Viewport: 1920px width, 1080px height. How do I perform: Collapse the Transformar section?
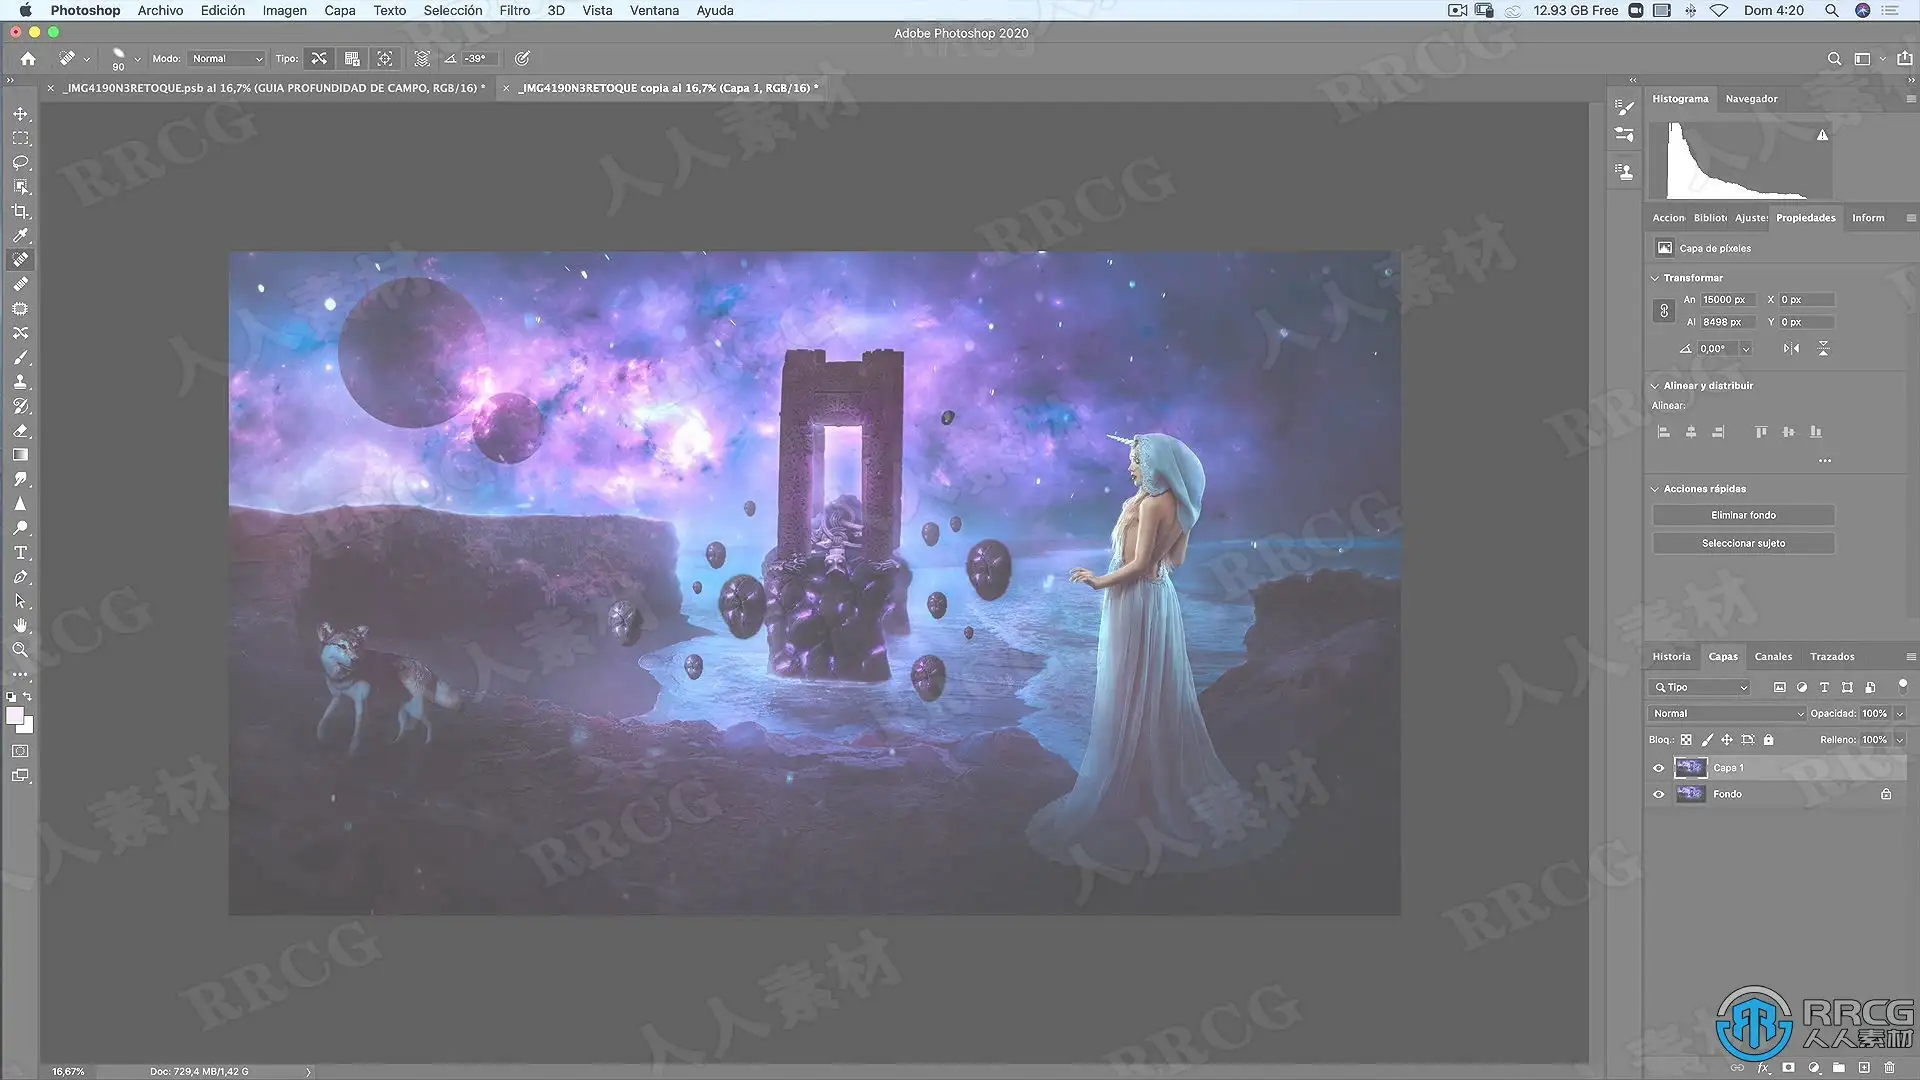tap(1655, 278)
